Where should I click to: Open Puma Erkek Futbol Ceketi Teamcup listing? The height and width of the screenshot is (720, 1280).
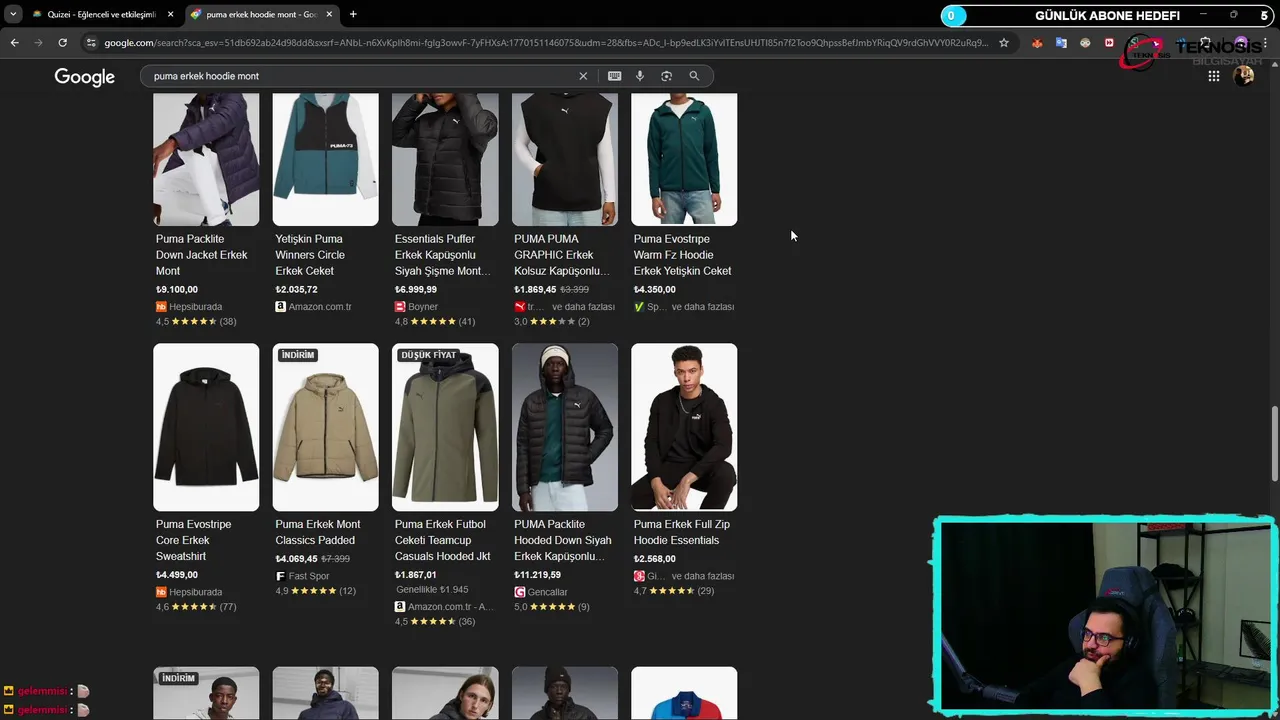[442, 540]
